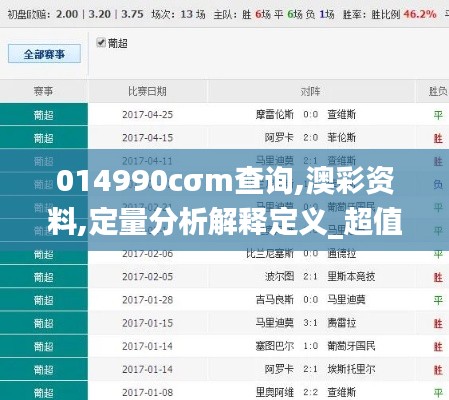This screenshot has width=449, height=400.
Task: Click the 胜负 column header
Action: [x=438, y=91]
